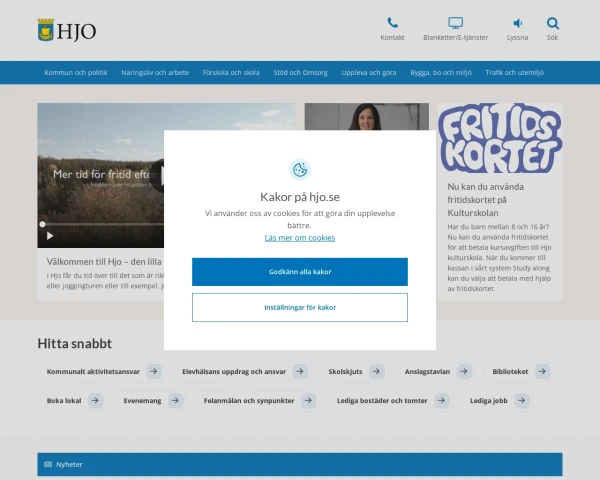Screen dimensions: 600x480
Task: Open Förskola och skola menu
Action: [x=231, y=72]
